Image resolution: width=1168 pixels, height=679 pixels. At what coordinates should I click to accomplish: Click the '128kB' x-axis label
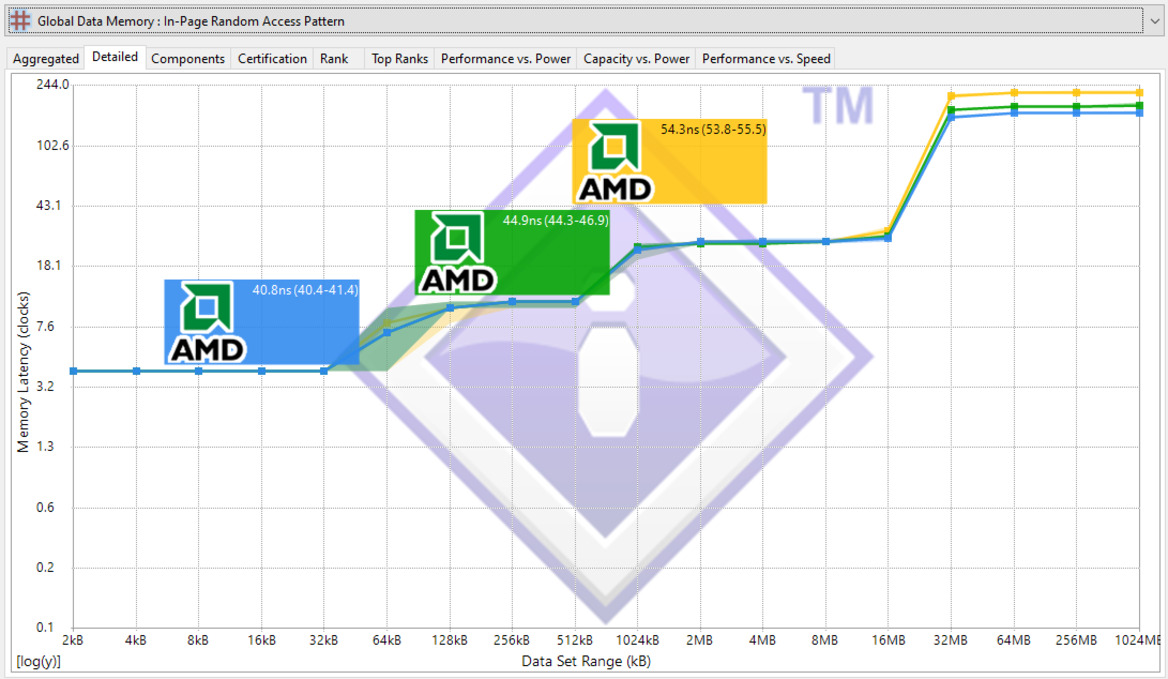(449, 640)
